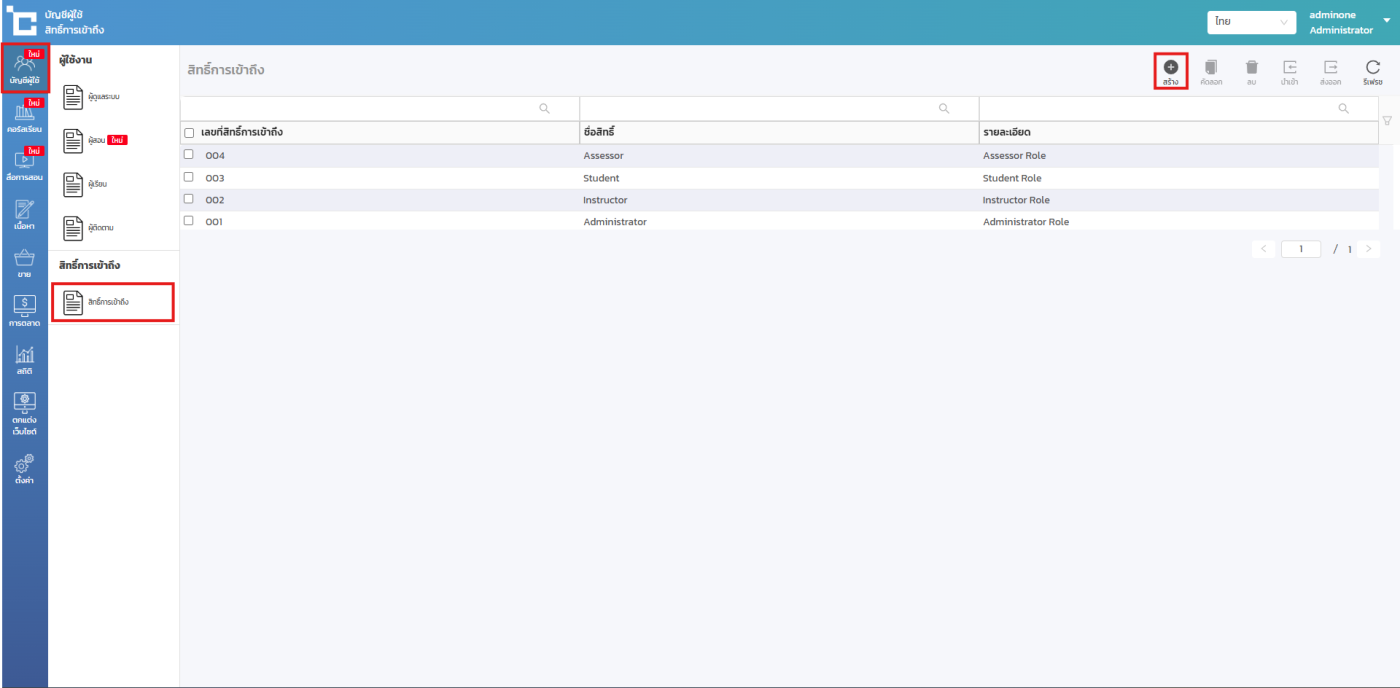This screenshot has width=1400, height=688.
Task: Toggle the select-all checkbox in table header
Action: click(x=189, y=133)
